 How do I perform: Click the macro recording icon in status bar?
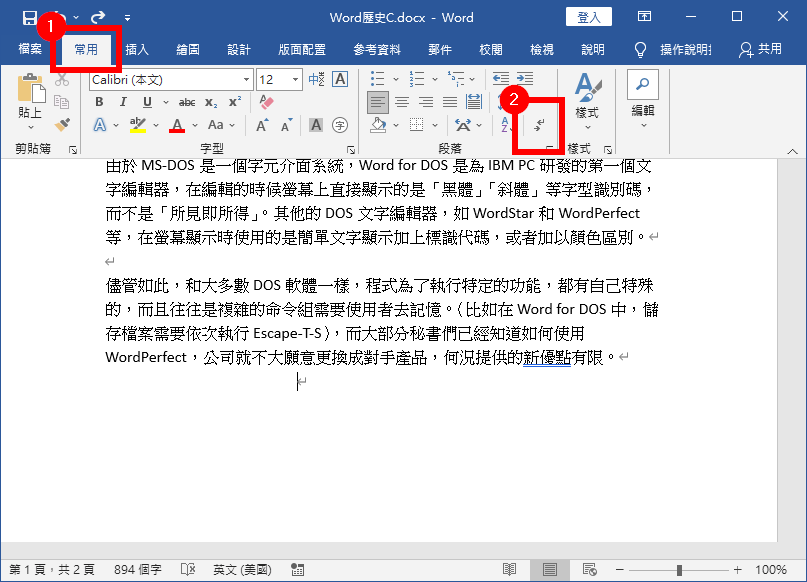click(x=297, y=569)
